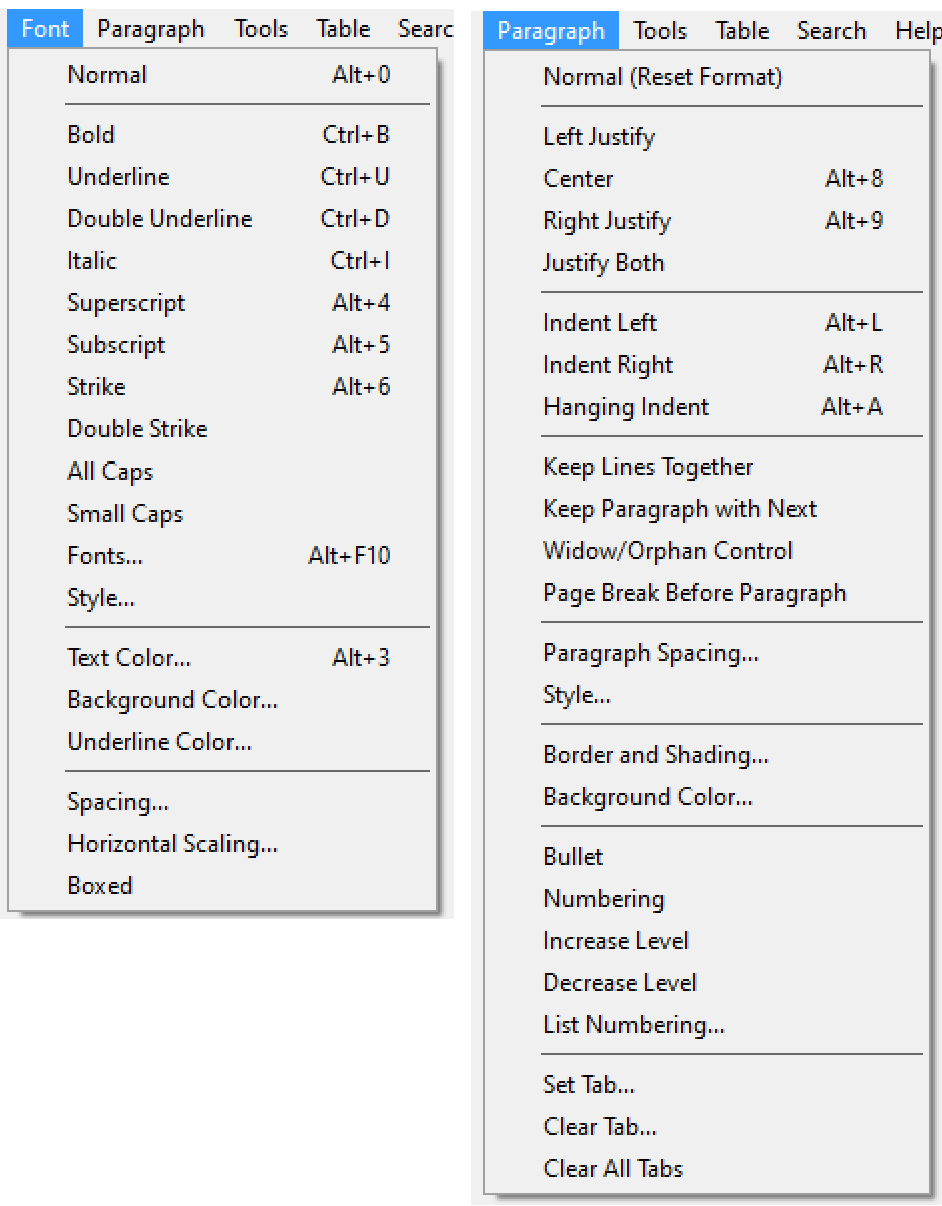Select the Boxed font option
The height and width of the screenshot is (1206, 942).
100,886
